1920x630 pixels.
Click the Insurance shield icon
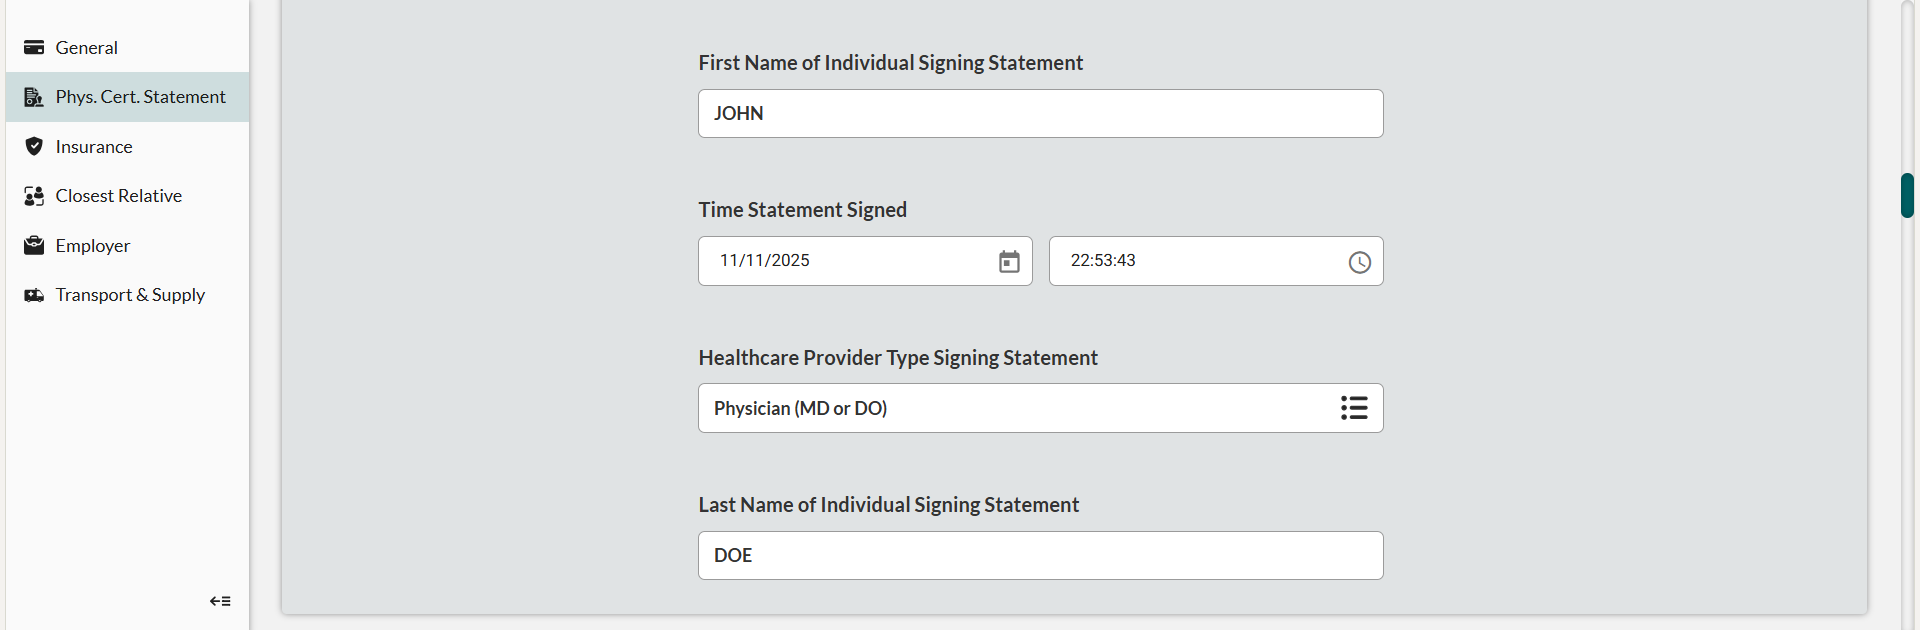pyautogui.click(x=34, y=146)
